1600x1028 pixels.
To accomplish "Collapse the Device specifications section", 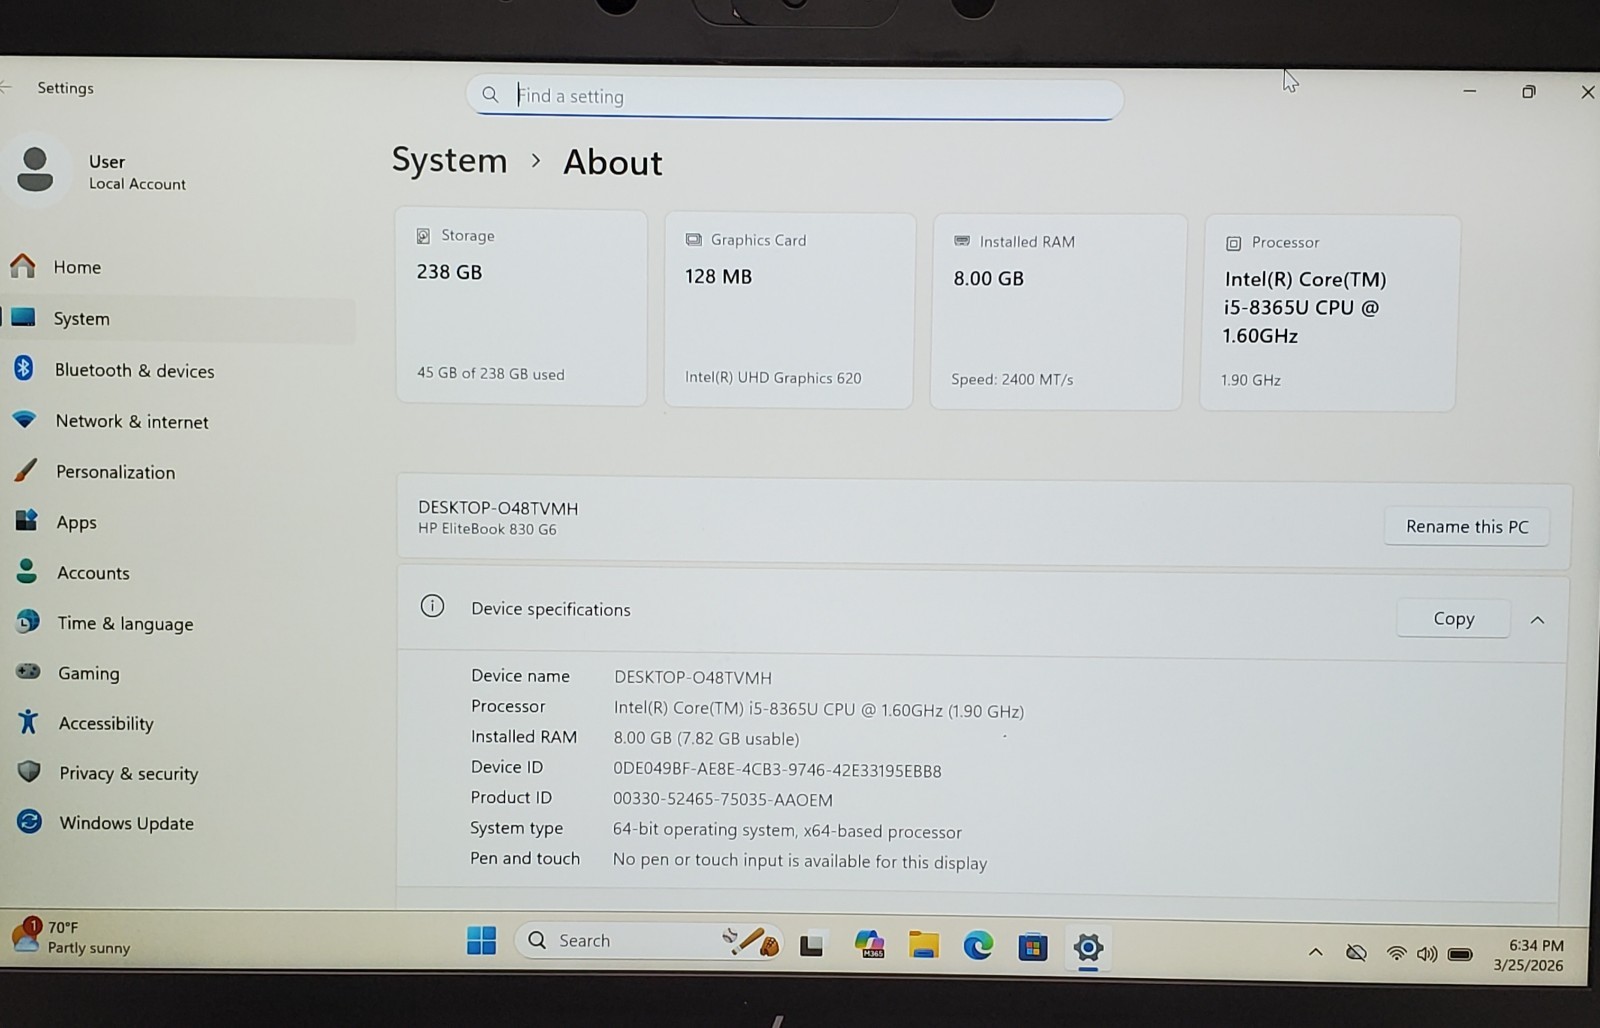I will pyautogui.click(x=1538, y=620).
